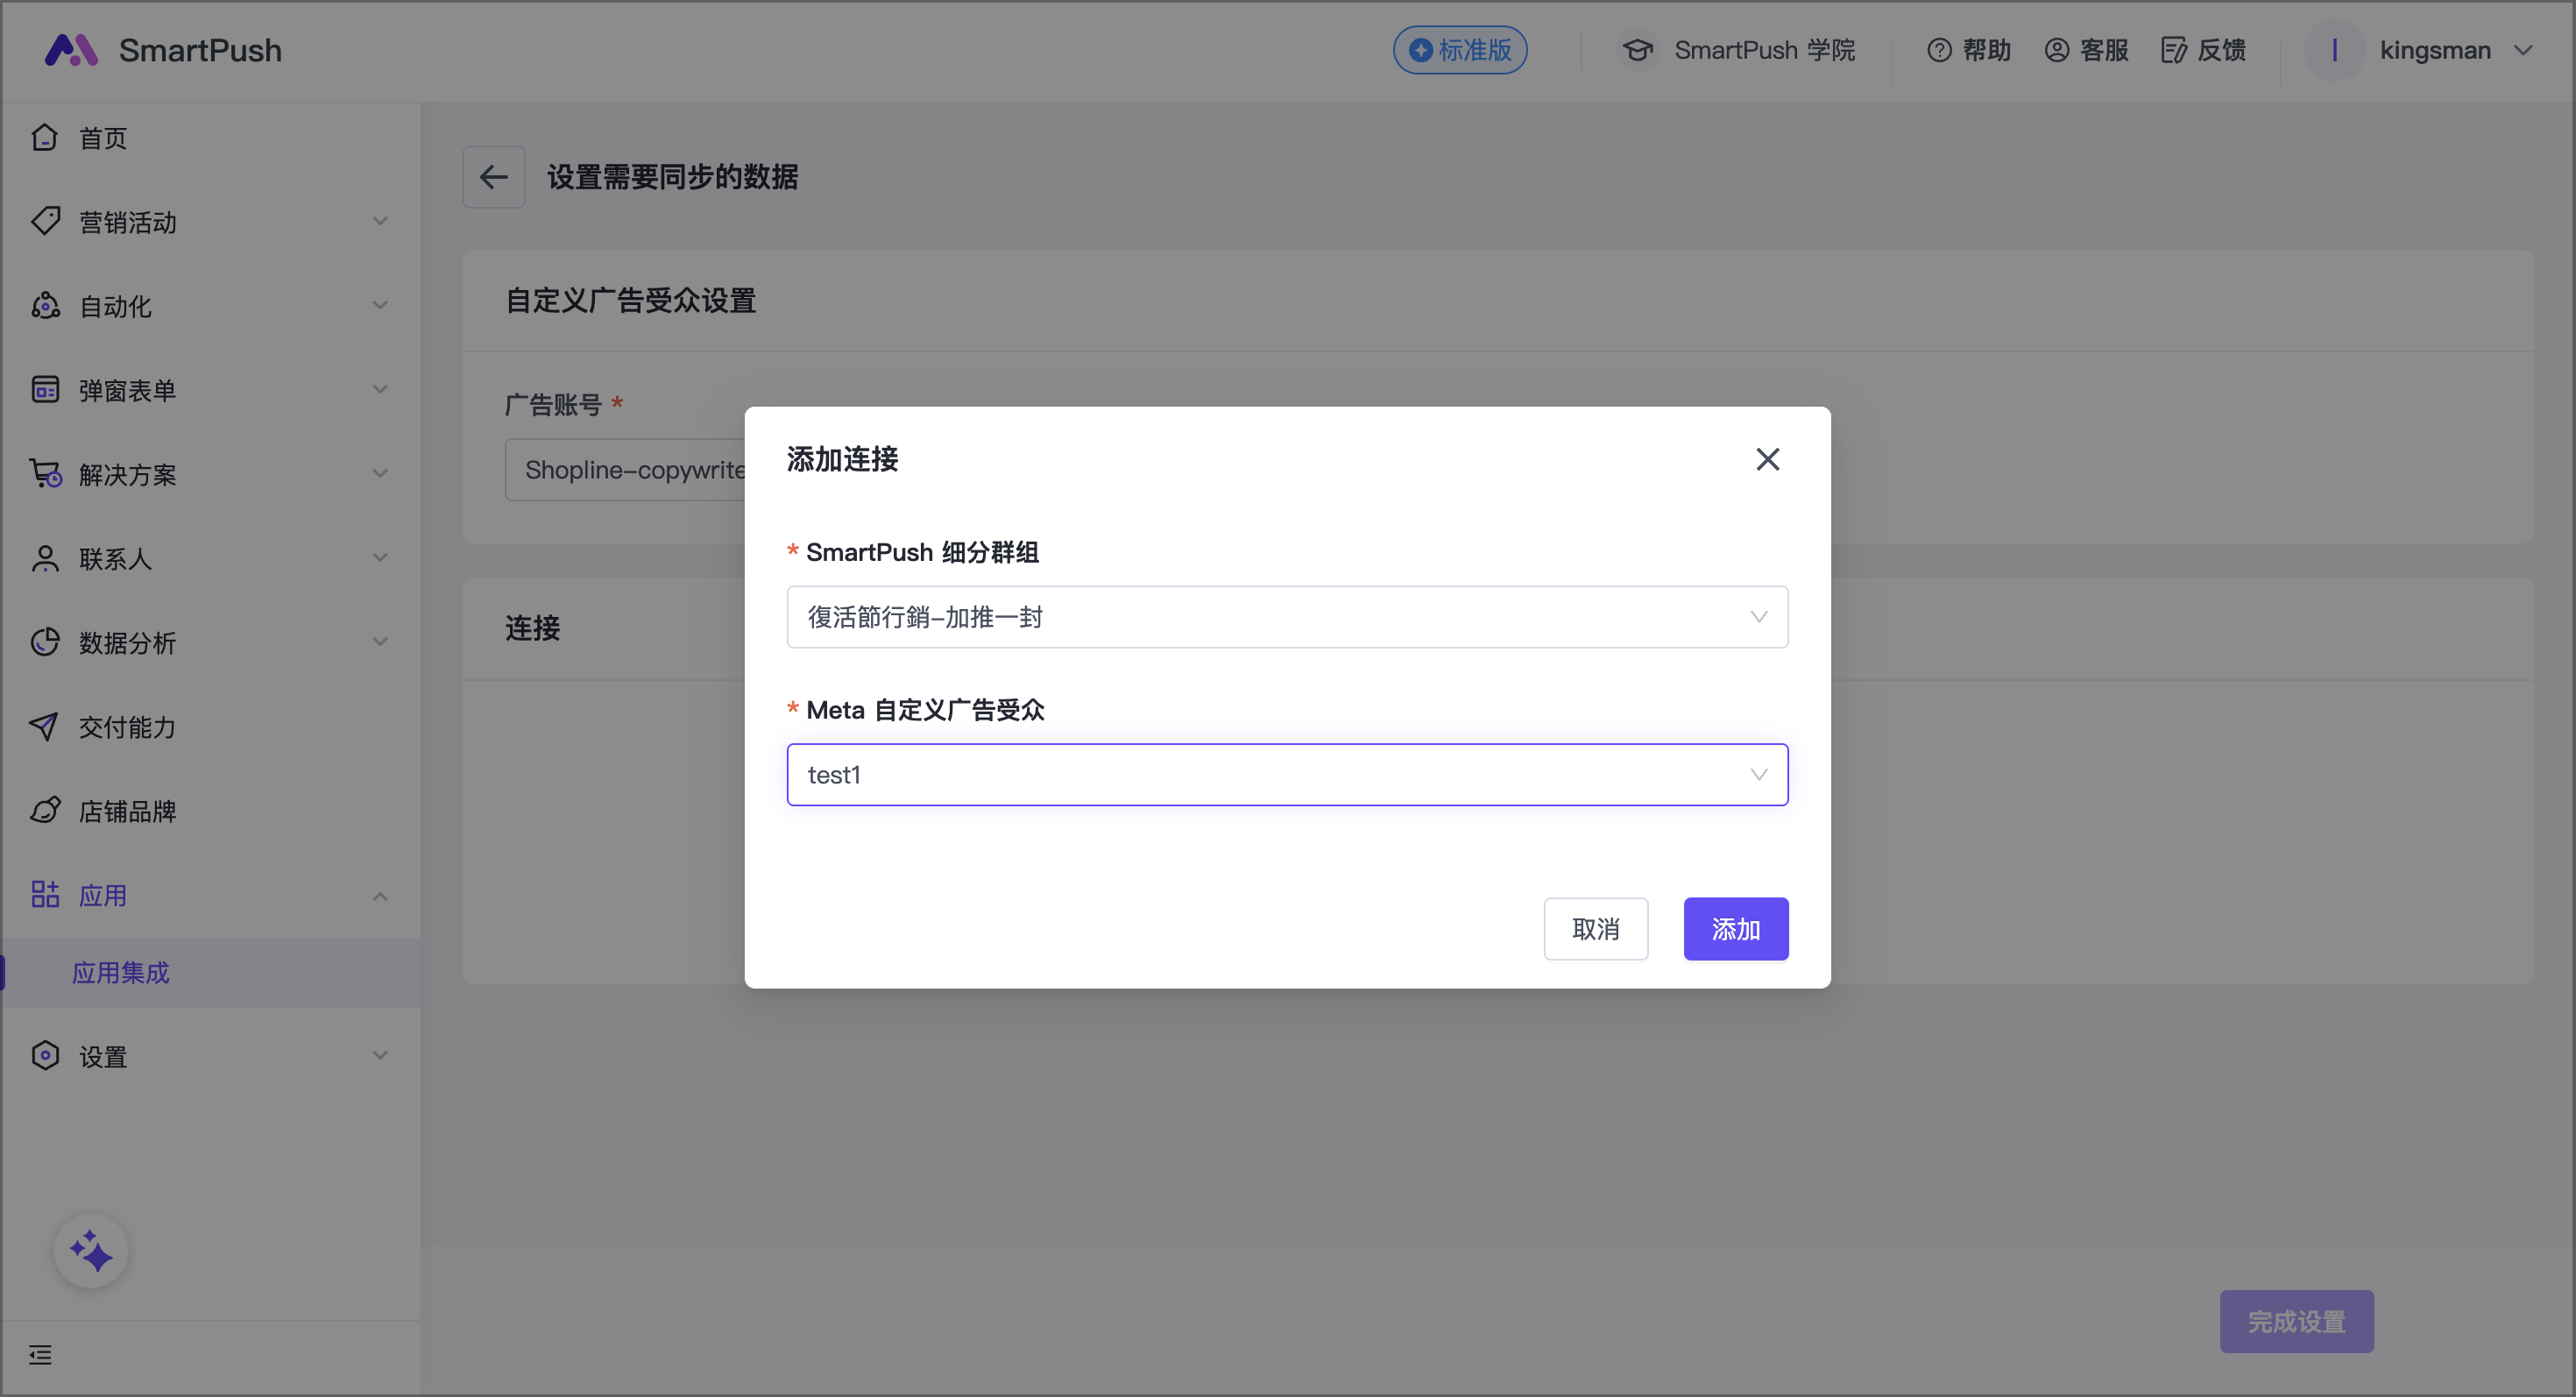Expand 联系人 menu chevron
Image resolution: width=2576 pixels, height=1397 pixels.
tap(380, 558)
